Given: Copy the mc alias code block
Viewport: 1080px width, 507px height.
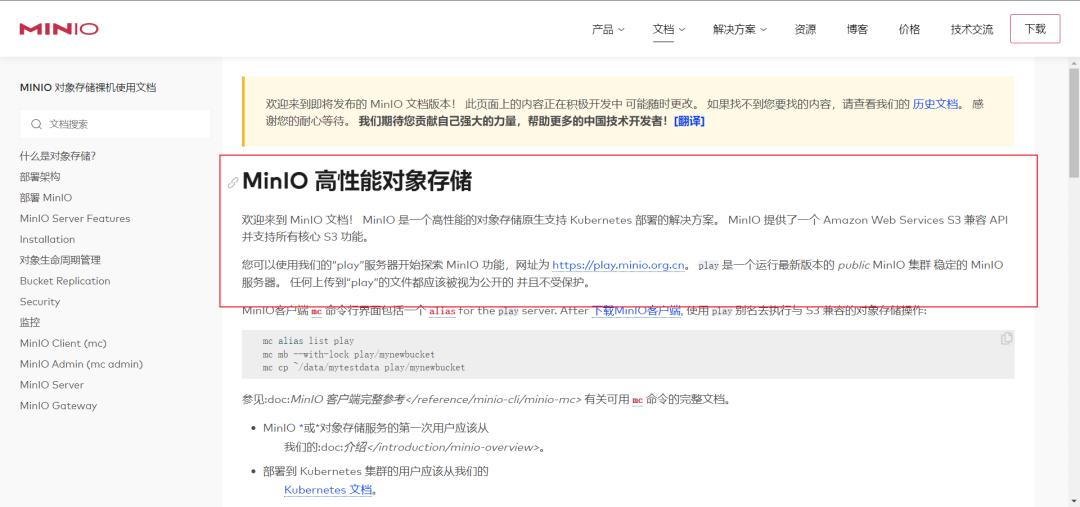Looking at the screenshot, I should 1006,338.
